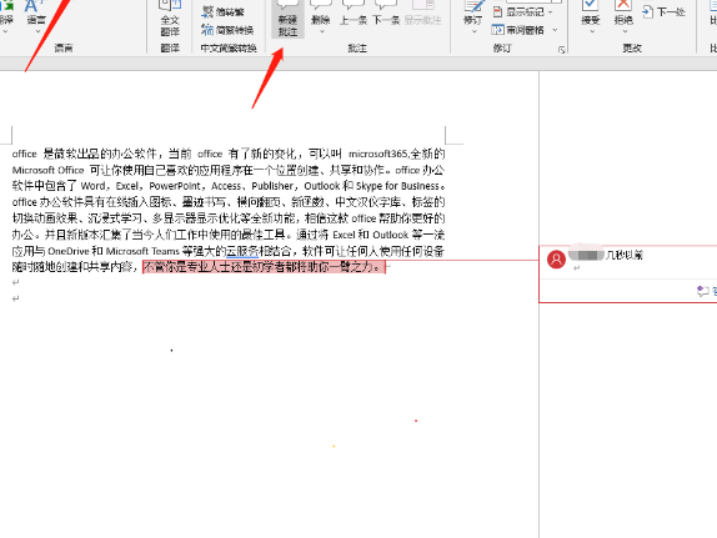Expand the dropdown arrow under 删除
The image size is (717, 538).
click(x=322, y=32)
